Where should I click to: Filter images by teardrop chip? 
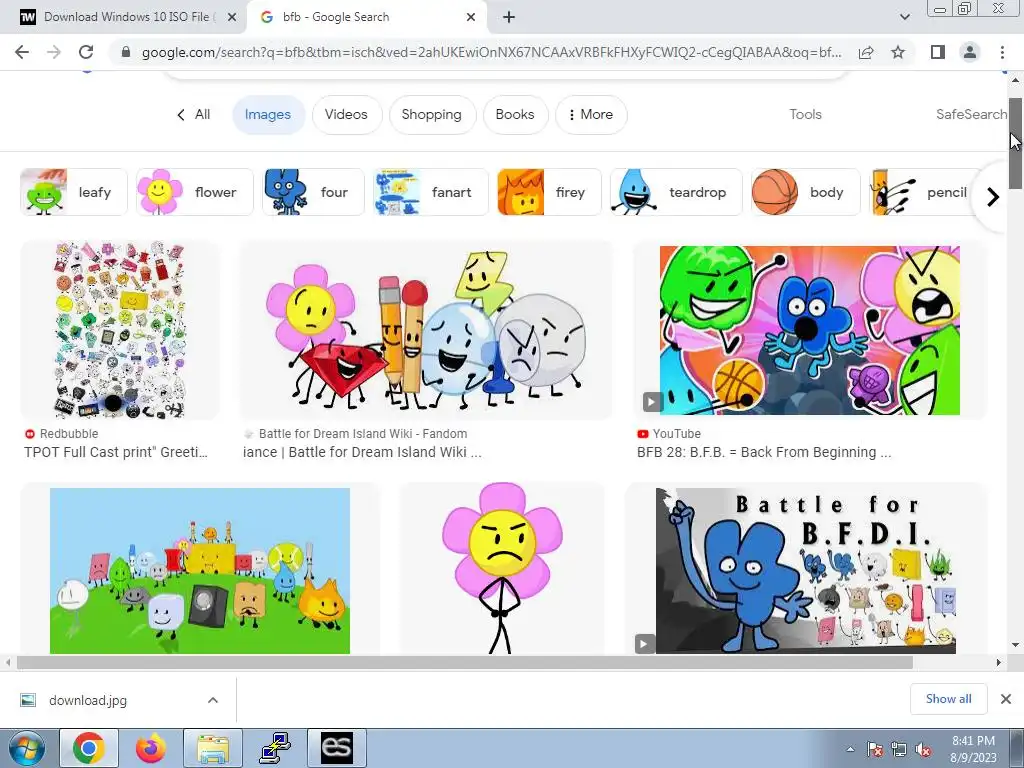tap(676, 192)
